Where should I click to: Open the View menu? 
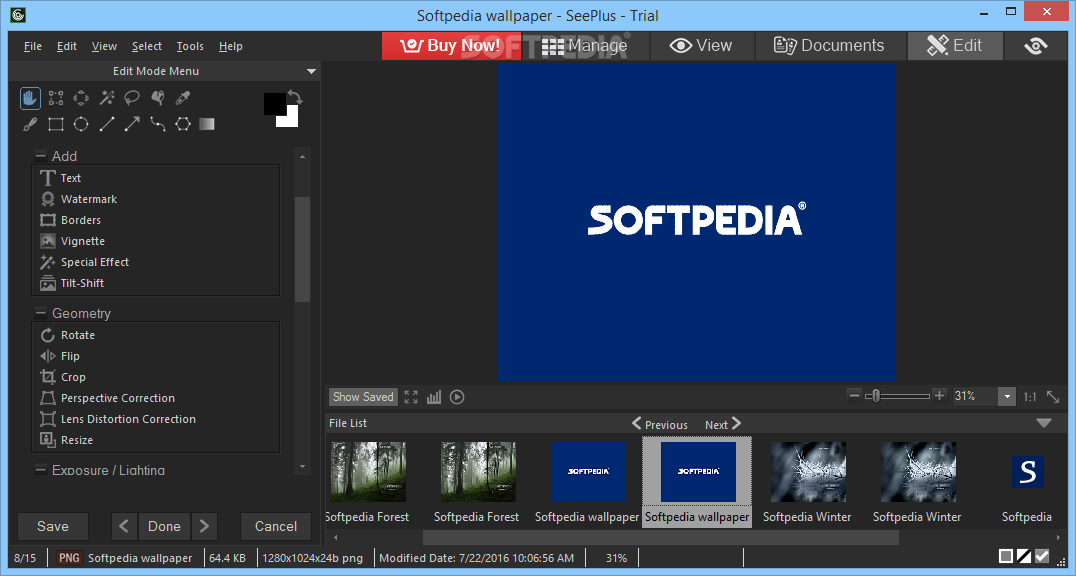click(x=104, y=46)
